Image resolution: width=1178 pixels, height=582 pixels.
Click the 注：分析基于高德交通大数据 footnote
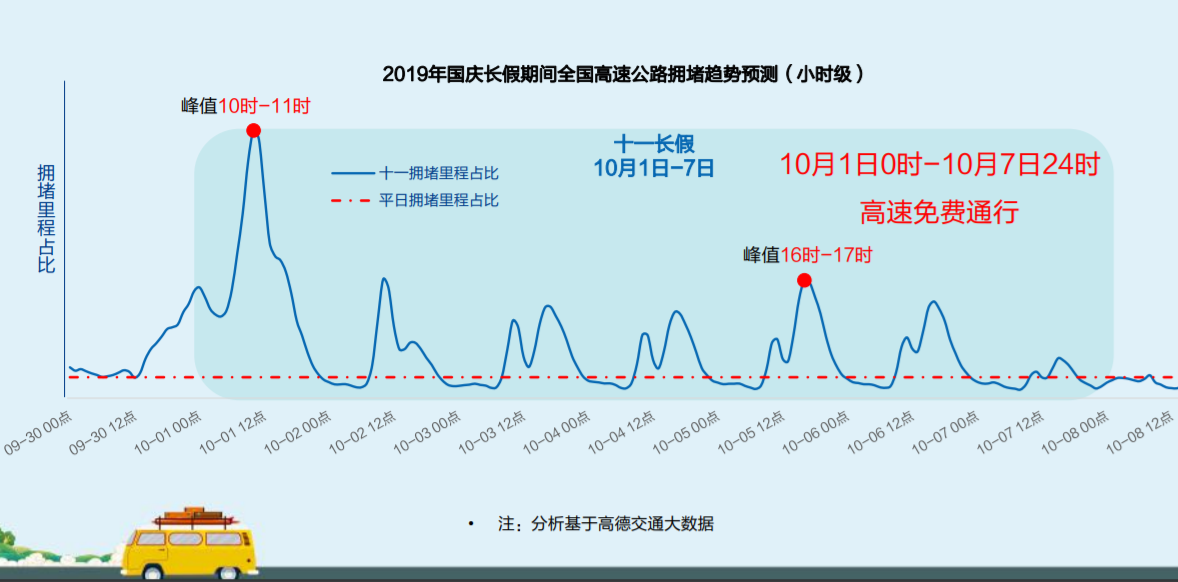(x=605, y=524)
